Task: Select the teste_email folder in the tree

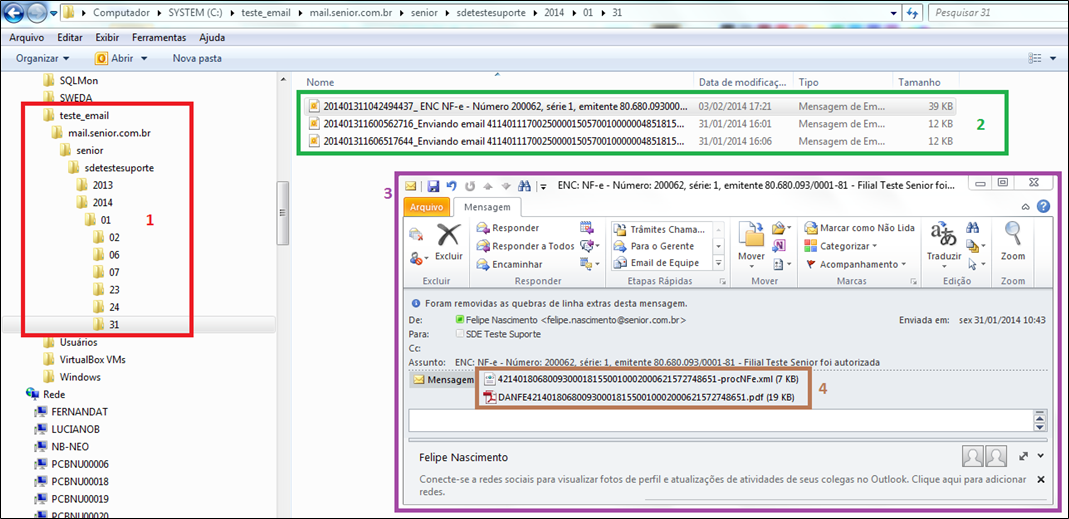Action: coord(76,115)
